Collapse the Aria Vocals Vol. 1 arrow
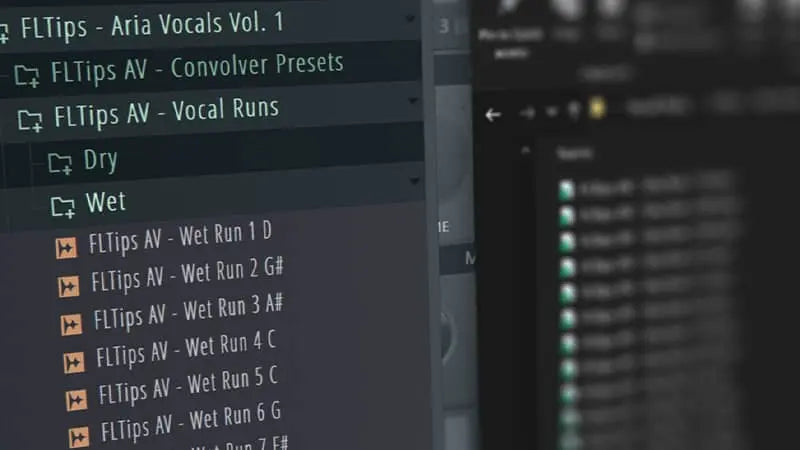Screen dimensions: 800x450 [410, 19]
